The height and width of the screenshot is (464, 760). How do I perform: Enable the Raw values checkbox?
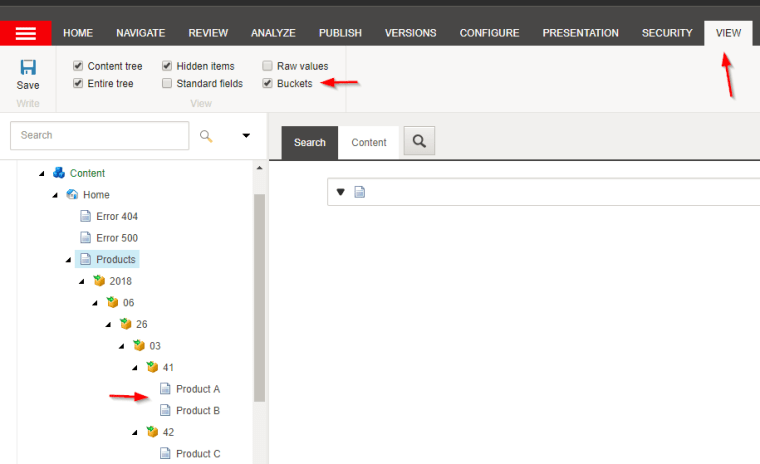[267, 66]
